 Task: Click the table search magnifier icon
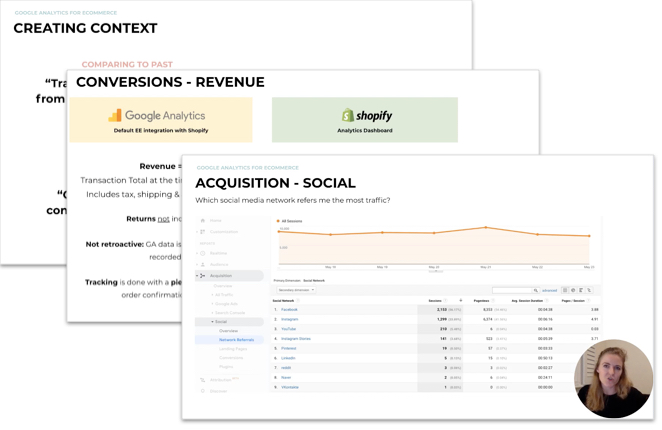pyautogui.click(x=536, y=290)
